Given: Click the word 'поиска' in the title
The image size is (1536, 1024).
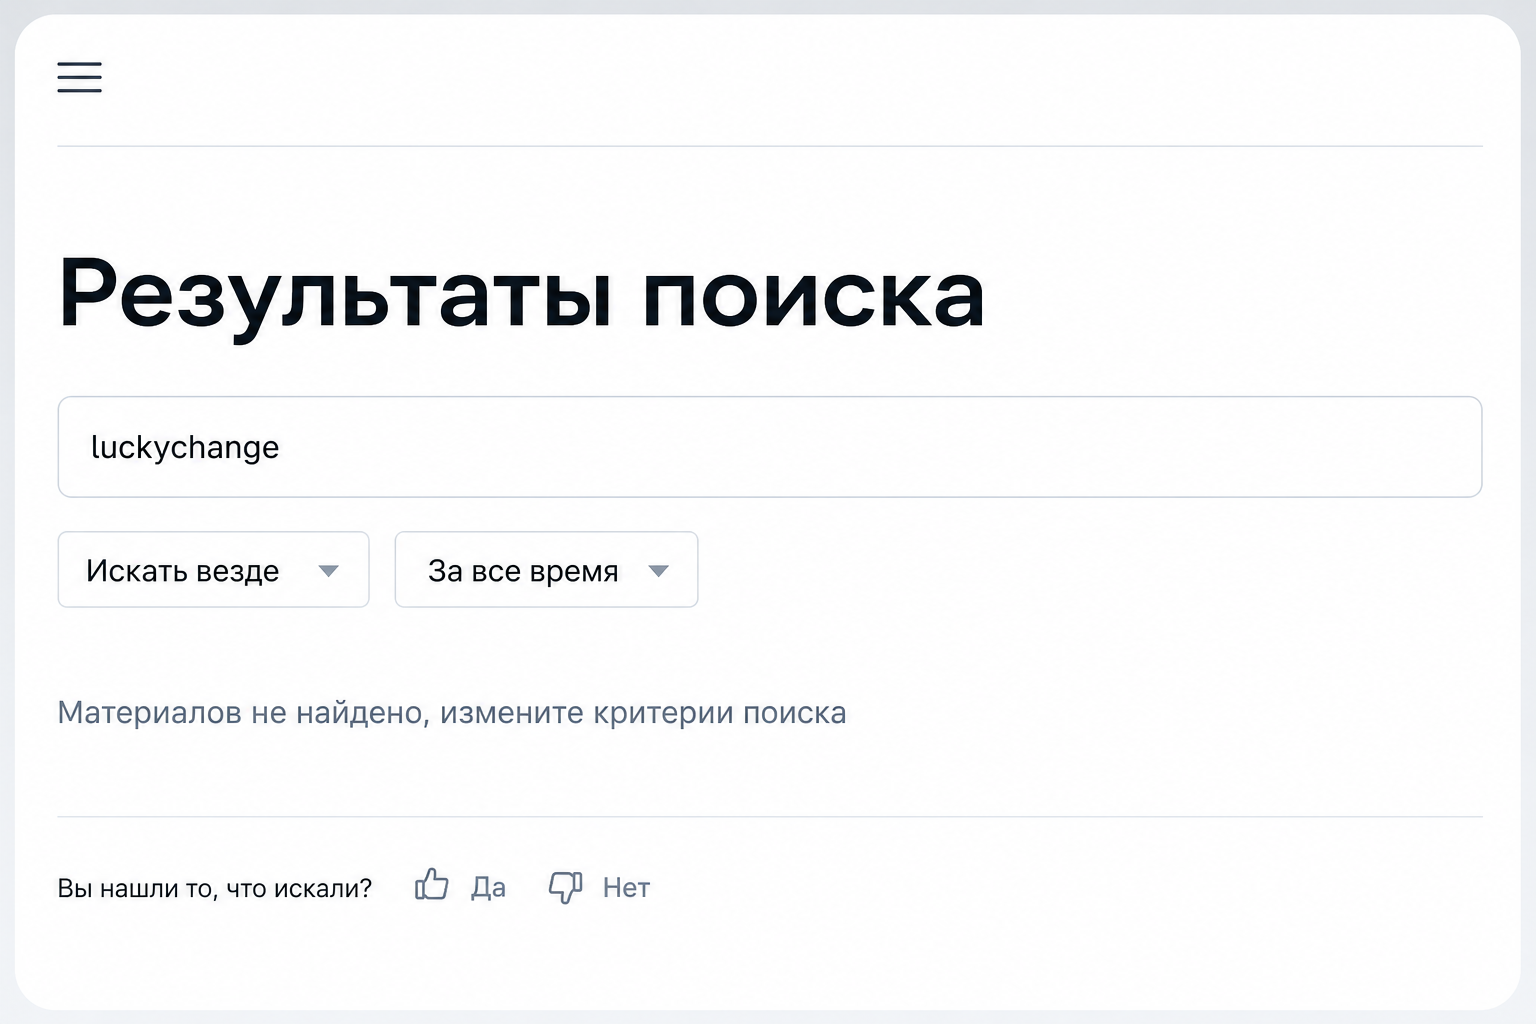Looking at the screenshot, I should (x=813, y=295).
